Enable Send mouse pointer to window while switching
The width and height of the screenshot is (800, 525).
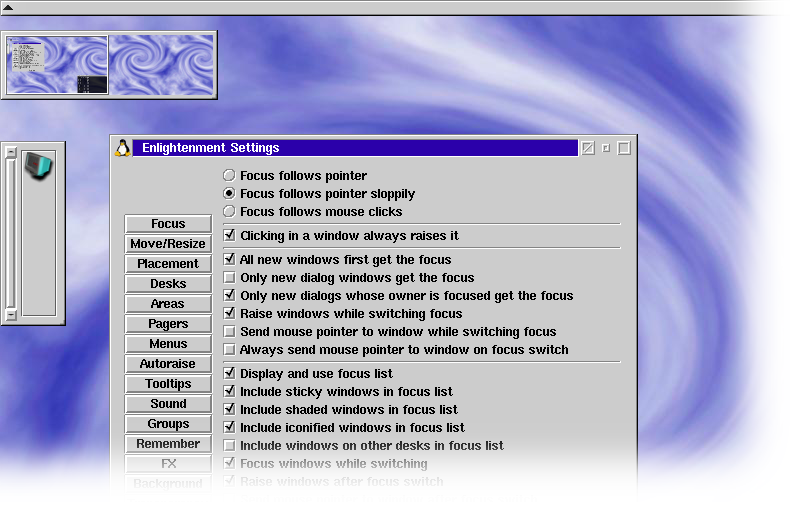click(230, 332)
